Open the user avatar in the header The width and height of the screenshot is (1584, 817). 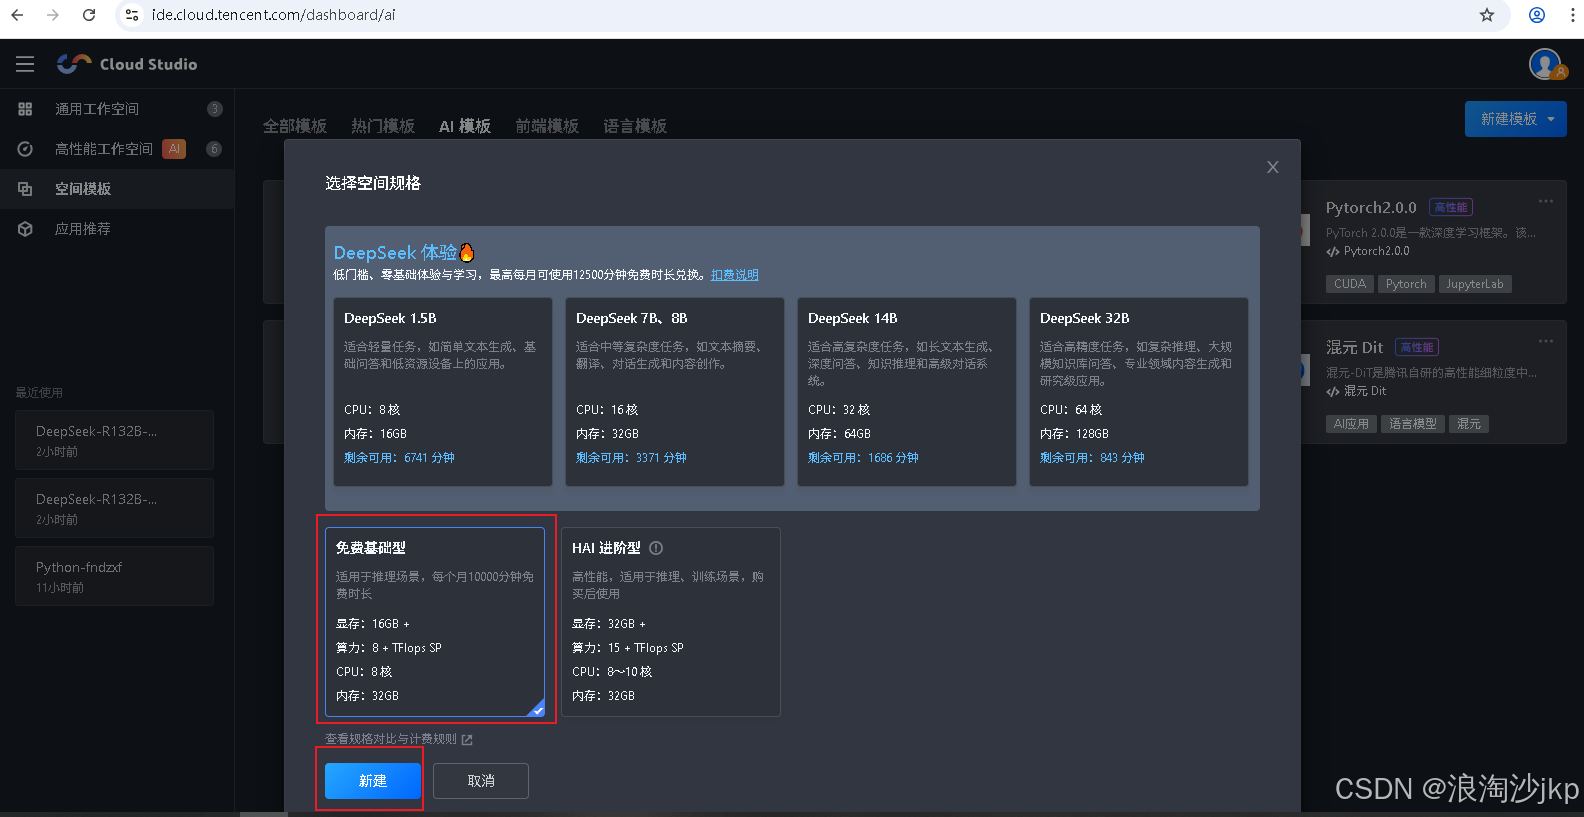(x=1546, y=64)
